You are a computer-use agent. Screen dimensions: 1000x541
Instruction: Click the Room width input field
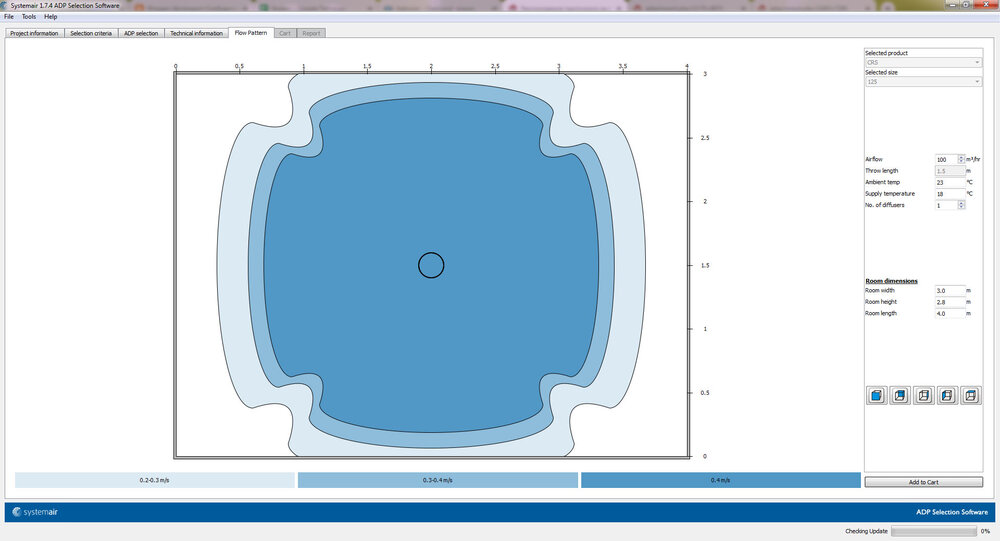point(950,291)
